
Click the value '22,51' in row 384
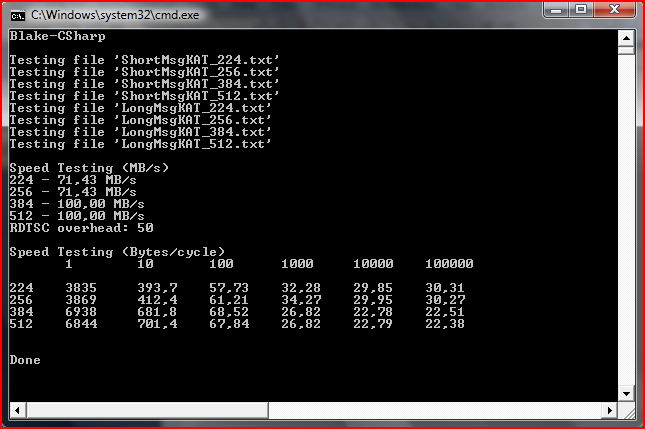pyautogui.click(x=445, y=312)
